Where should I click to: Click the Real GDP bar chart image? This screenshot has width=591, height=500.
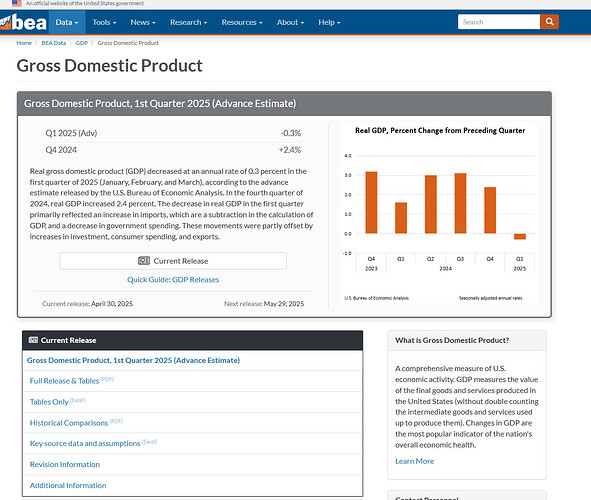pos(439,213)
